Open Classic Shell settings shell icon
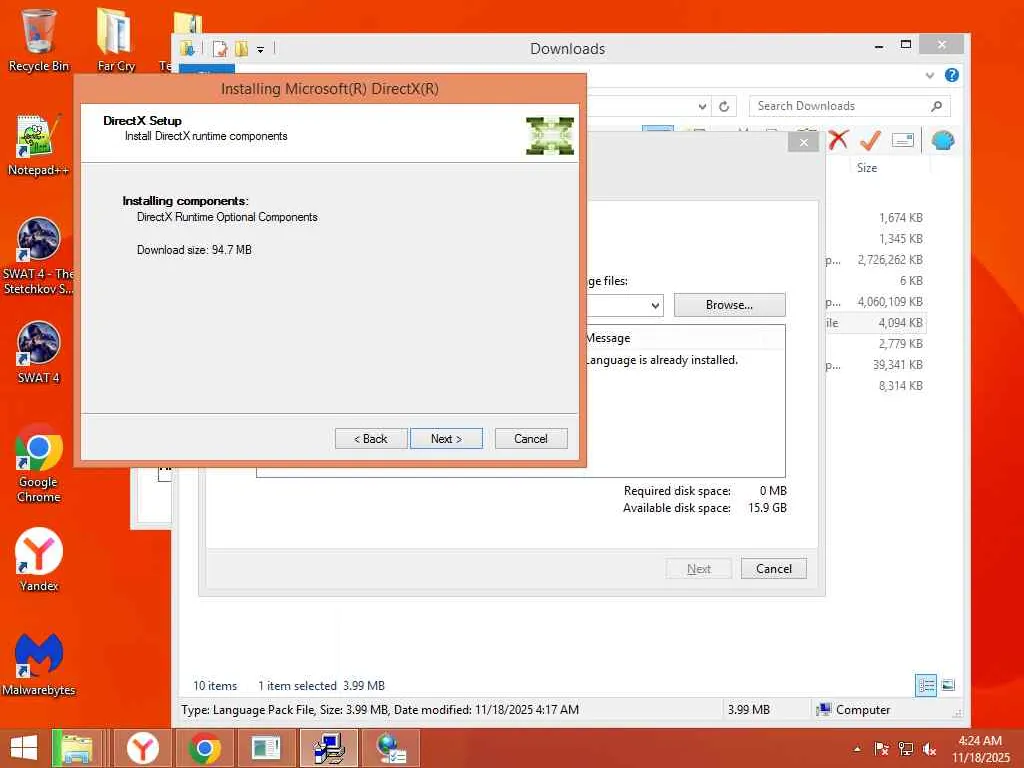The height and width of the screenshot is (768, 1024). coord(943,140)
